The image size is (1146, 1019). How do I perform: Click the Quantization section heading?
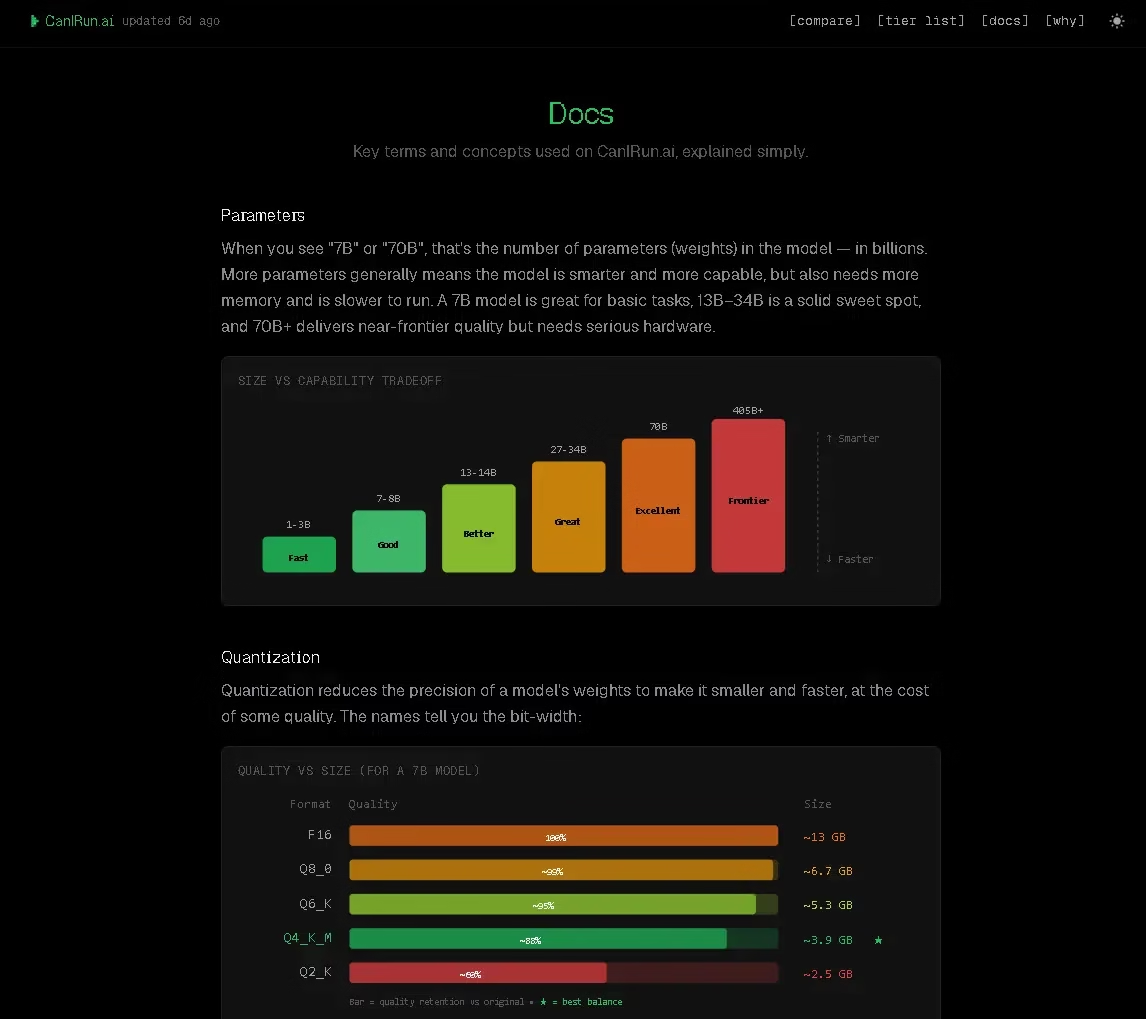270,657
